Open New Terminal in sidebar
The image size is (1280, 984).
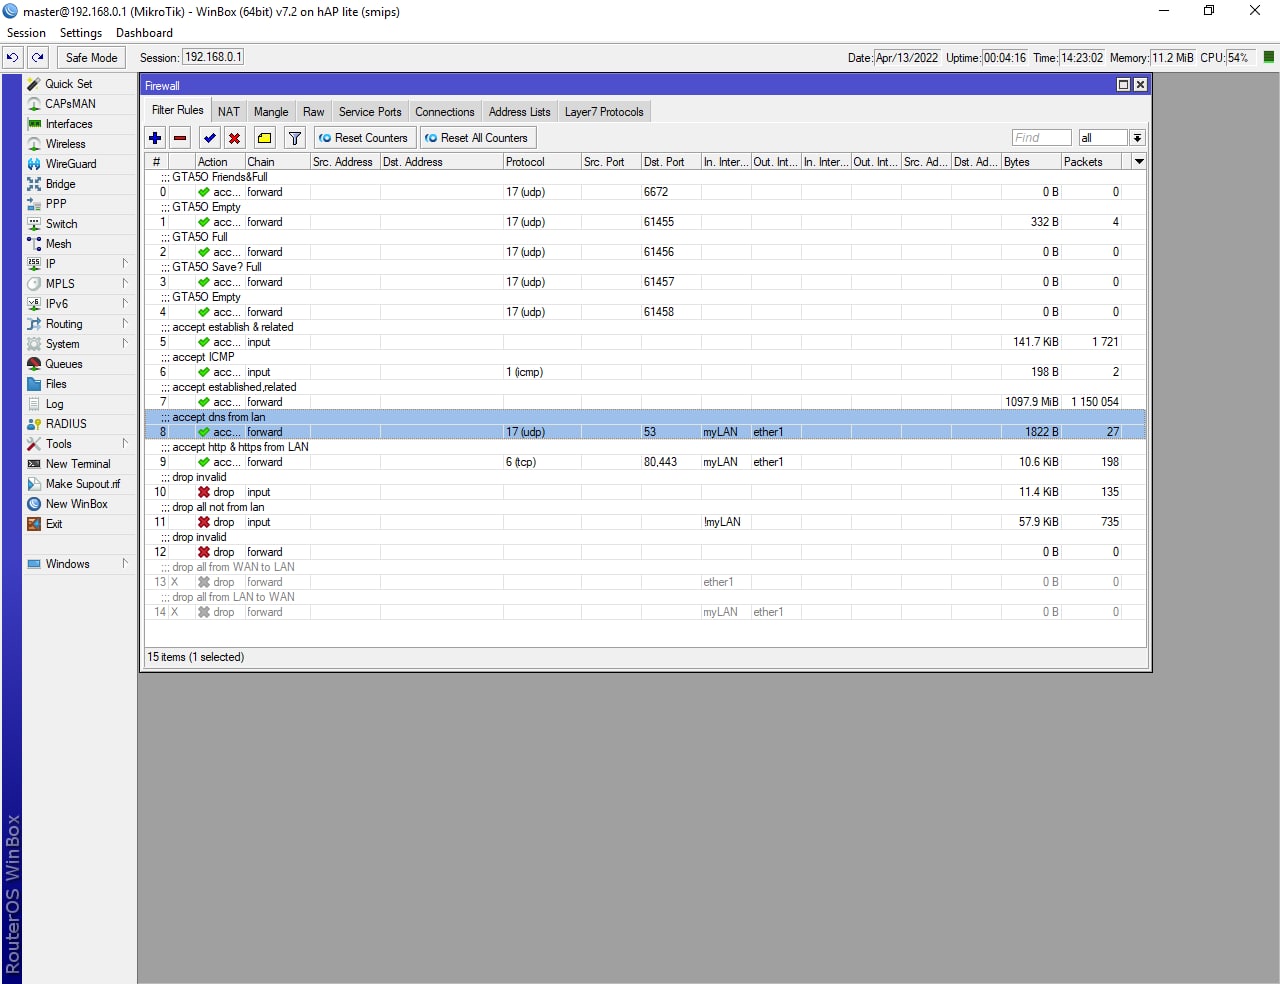pyautogui.click(x=80, y=464)
